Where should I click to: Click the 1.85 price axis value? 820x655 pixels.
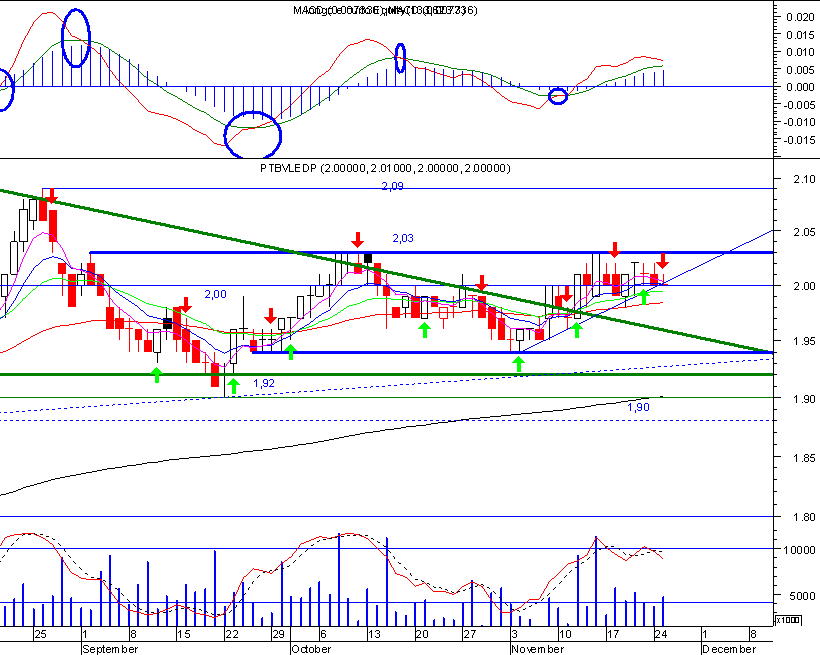coord(802,458)
